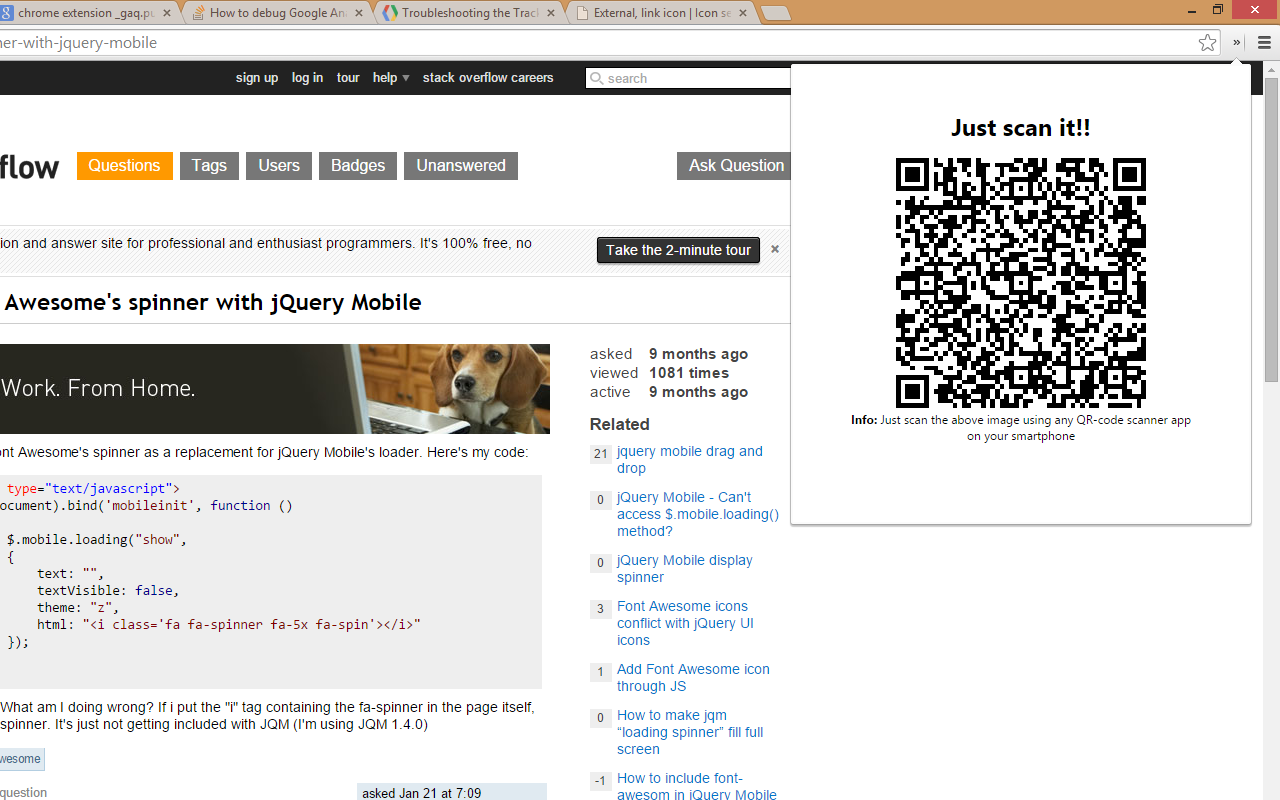Select the Questions navigation tab
Screen dimensions: 1280x800
(124, 166)
